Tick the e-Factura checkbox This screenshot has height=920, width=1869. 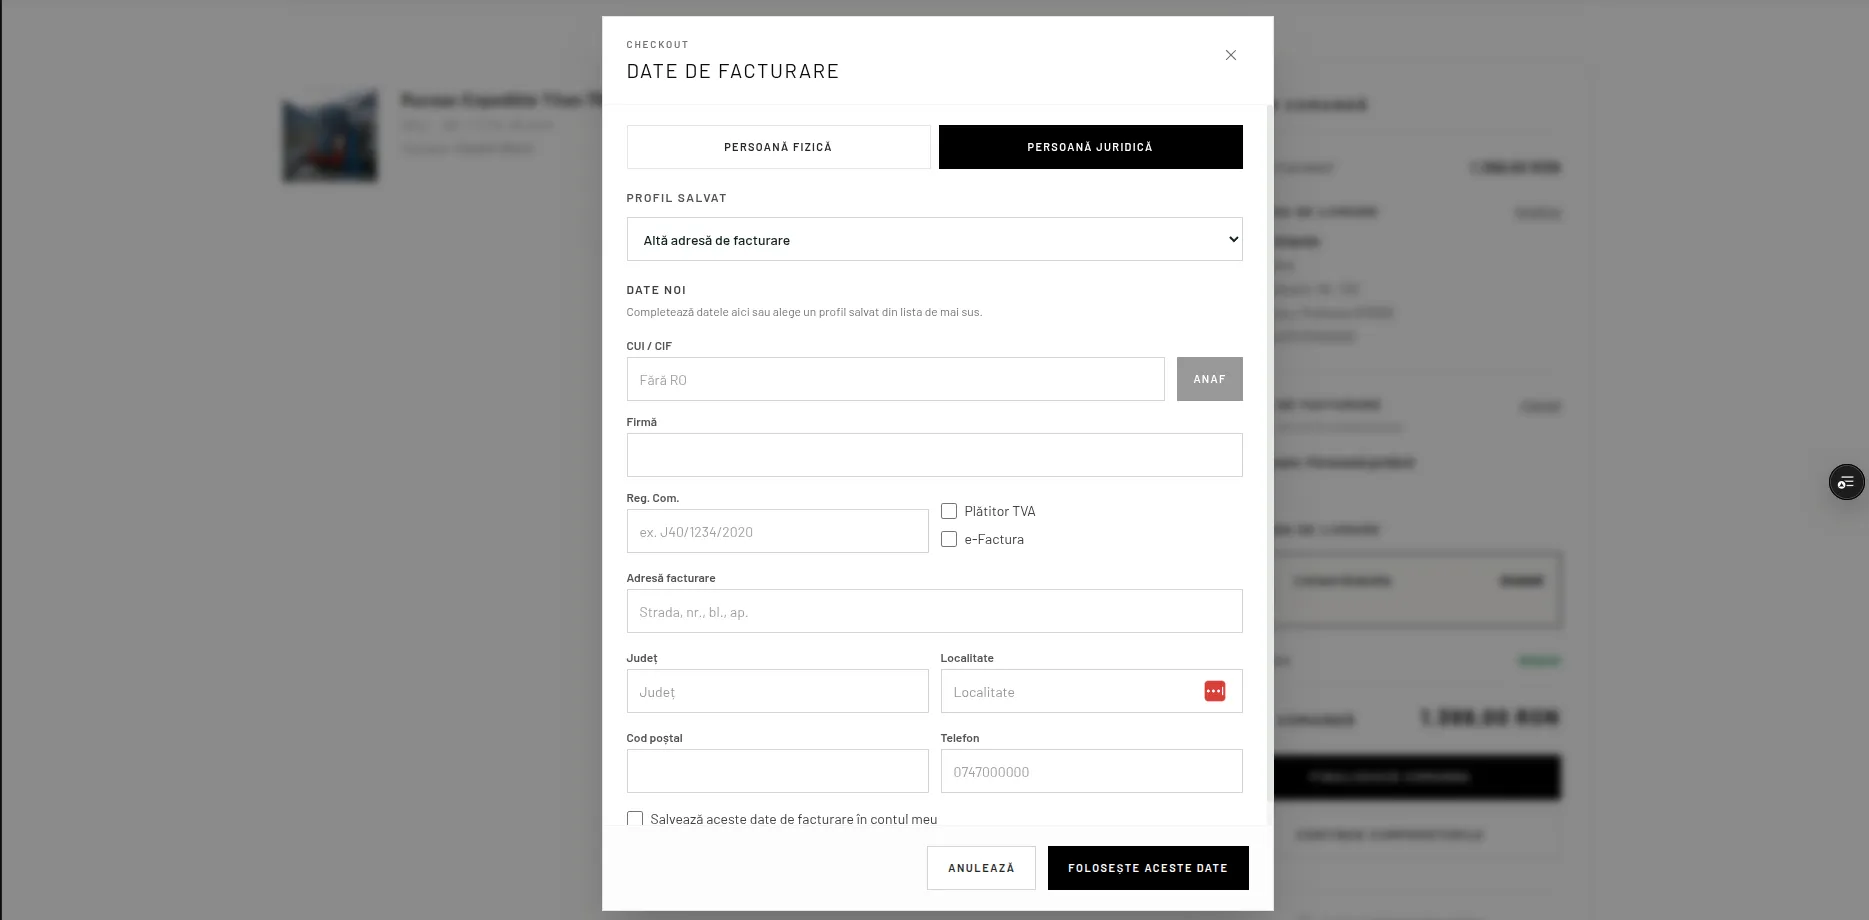(949, 539)
